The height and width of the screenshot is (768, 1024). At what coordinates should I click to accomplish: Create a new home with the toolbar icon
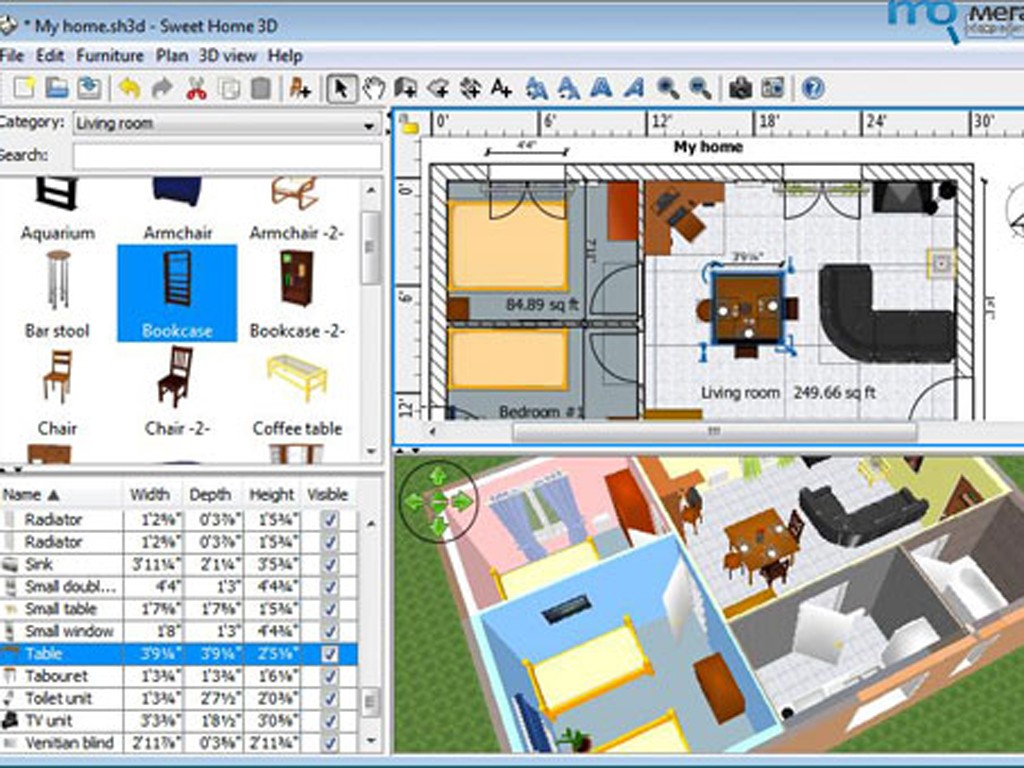[24, 88]
